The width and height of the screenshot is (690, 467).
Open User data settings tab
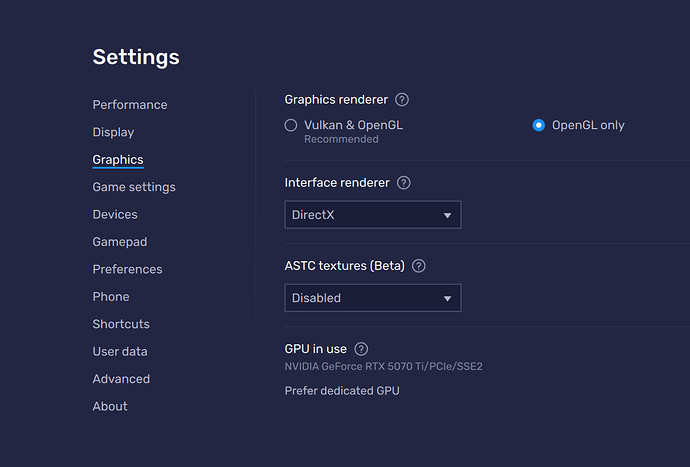tap(120, 352)
